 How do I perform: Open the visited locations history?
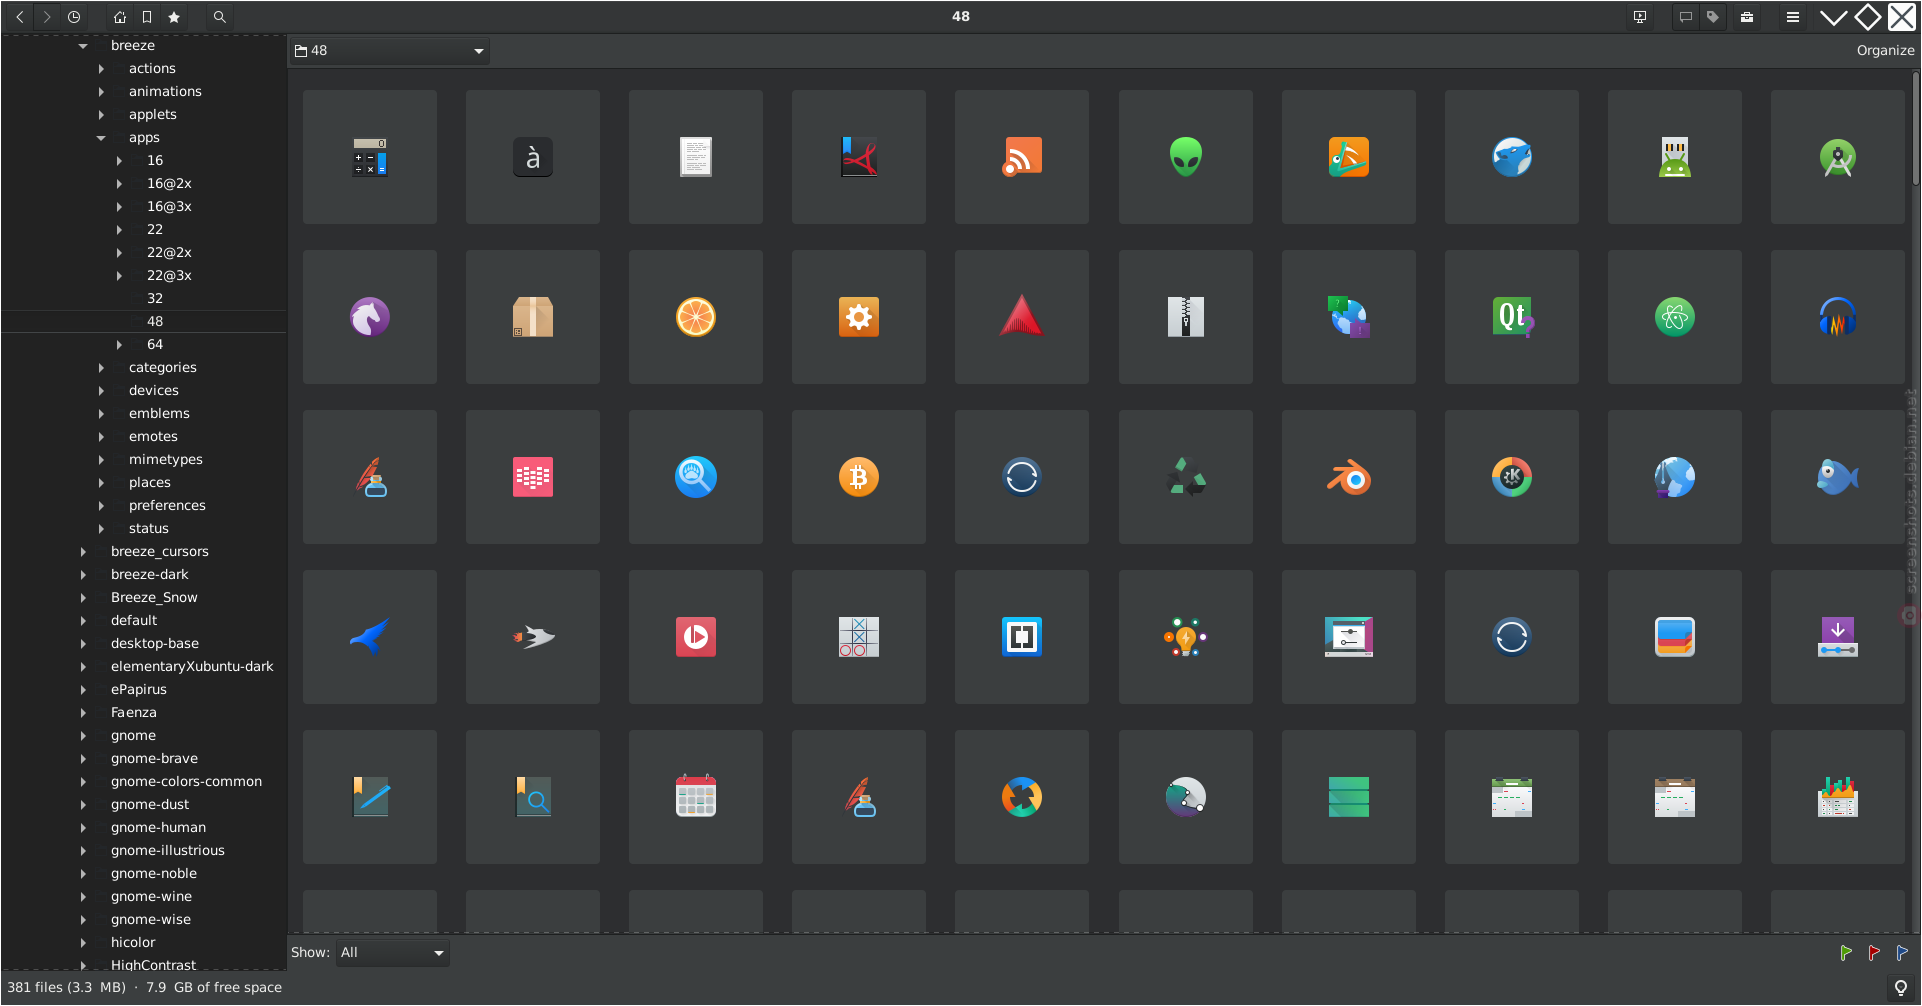point(74,17)
